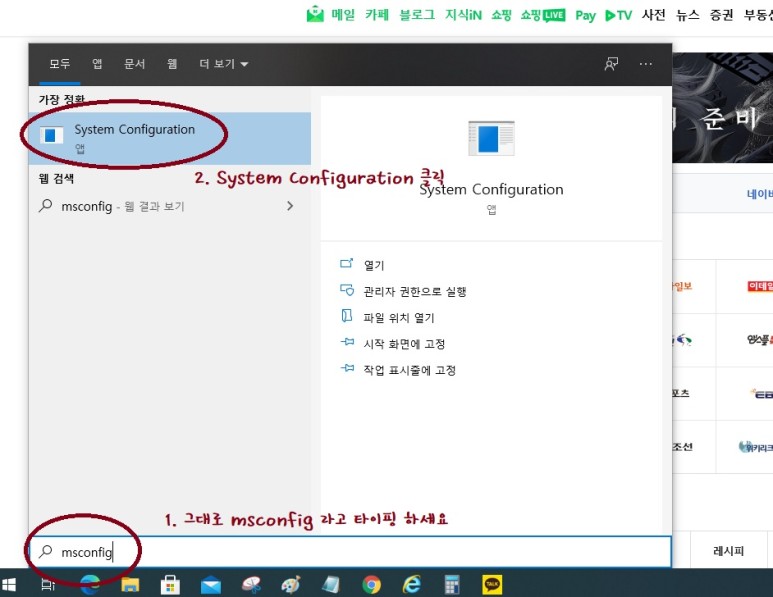Click Naver TV link

(x=618, y=15)
